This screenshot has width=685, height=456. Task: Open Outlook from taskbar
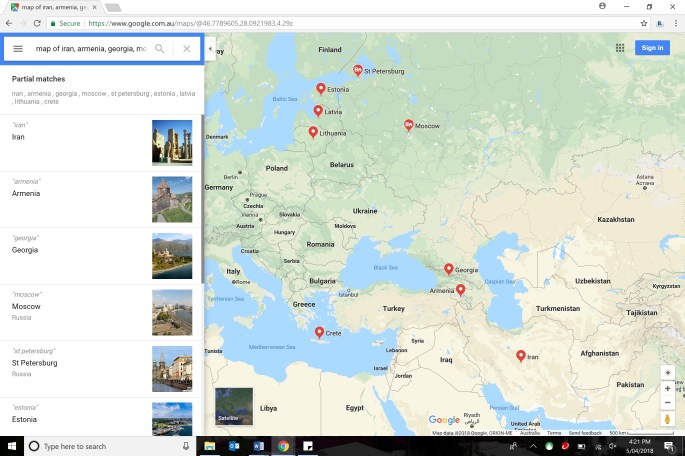pyautogui.click(x=234, y=446)
